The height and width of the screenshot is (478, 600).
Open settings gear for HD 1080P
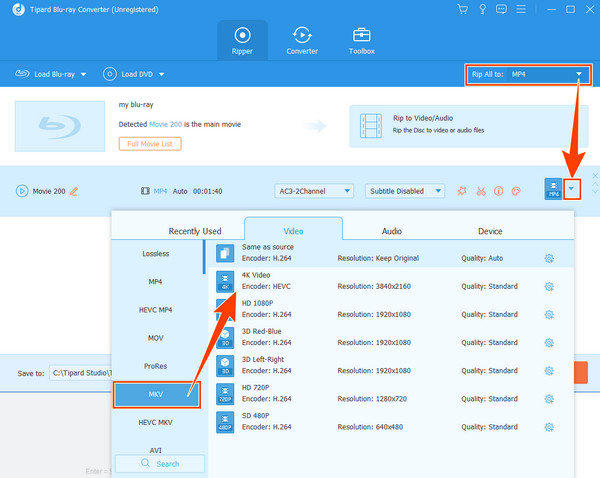(549, 315)
